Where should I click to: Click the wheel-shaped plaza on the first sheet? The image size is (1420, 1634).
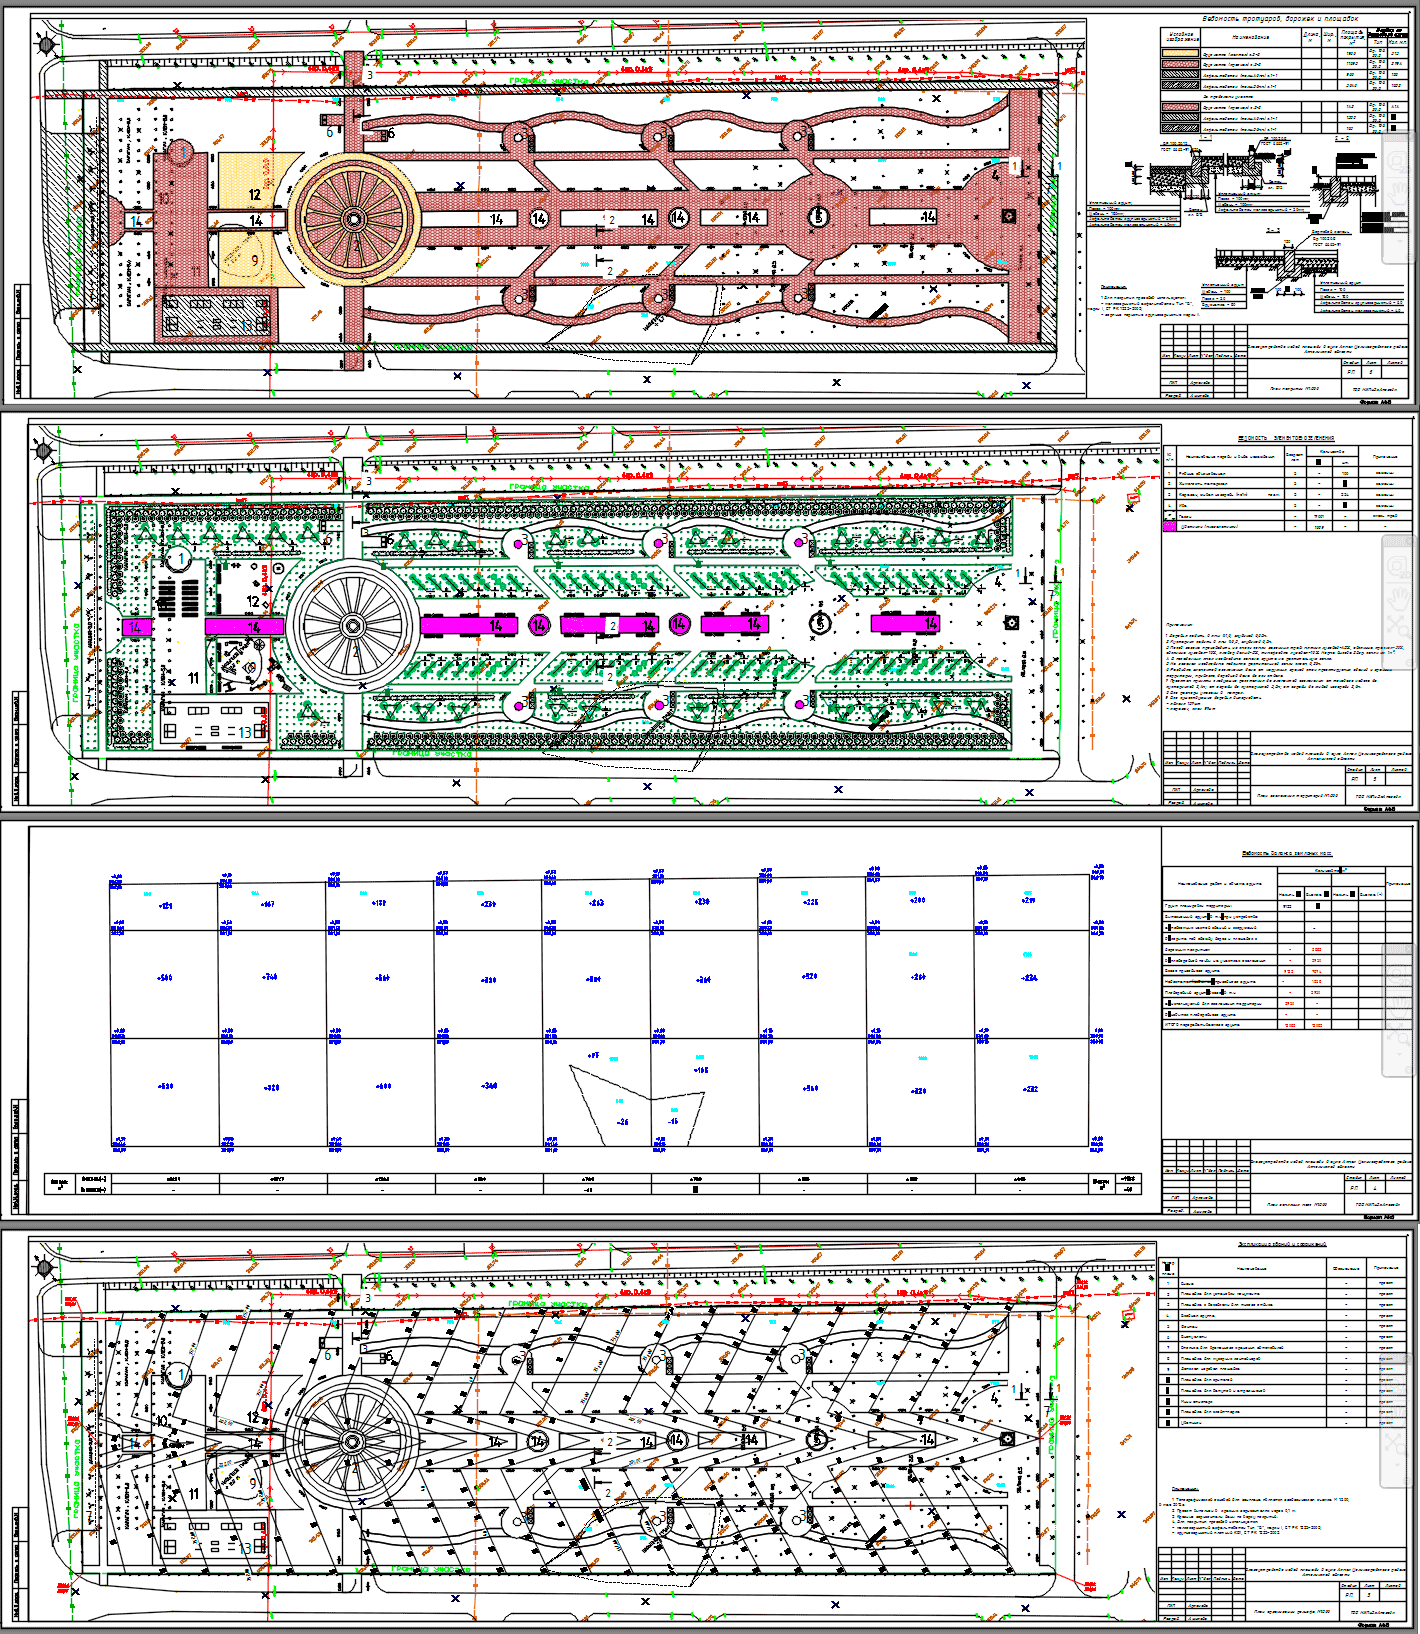352,218
